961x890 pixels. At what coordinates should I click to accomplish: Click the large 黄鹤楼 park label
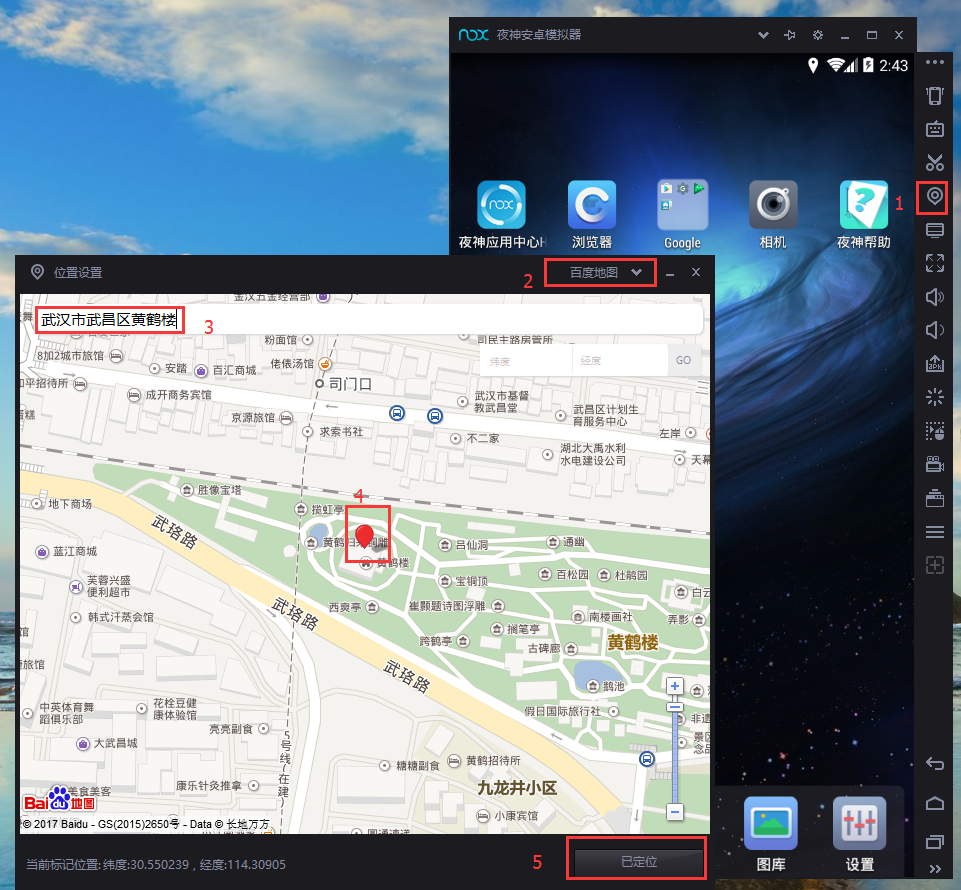tap(632, 642)
